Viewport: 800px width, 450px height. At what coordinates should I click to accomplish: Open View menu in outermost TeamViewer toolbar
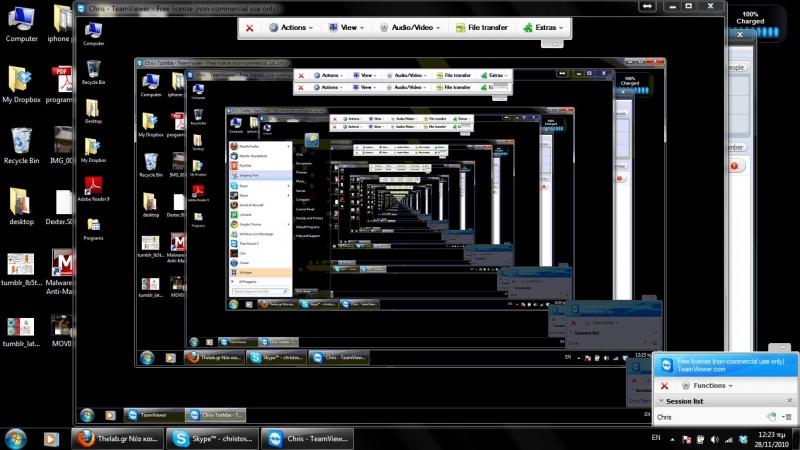coord(346,28)
